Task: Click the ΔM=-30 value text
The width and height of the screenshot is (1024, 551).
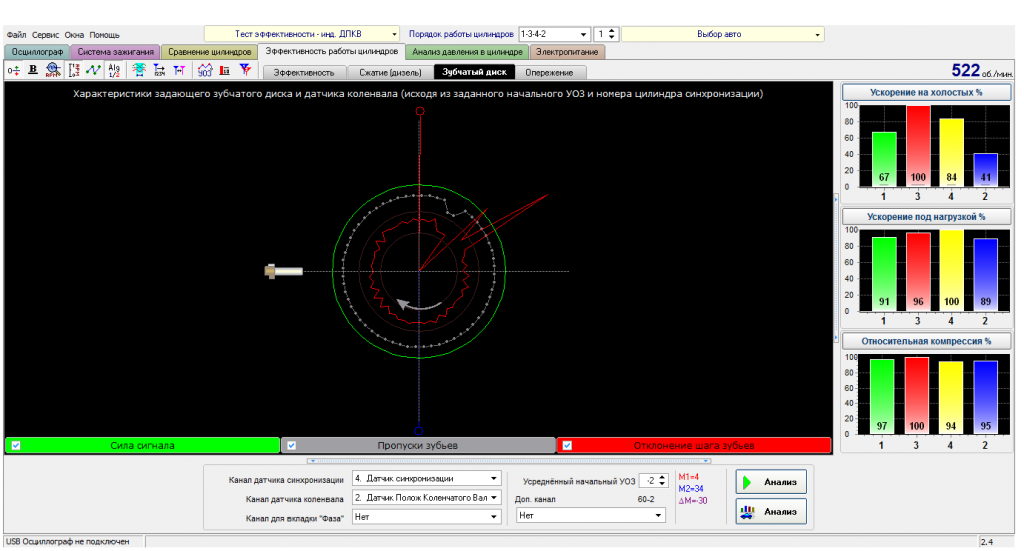Action: [692, 501]
